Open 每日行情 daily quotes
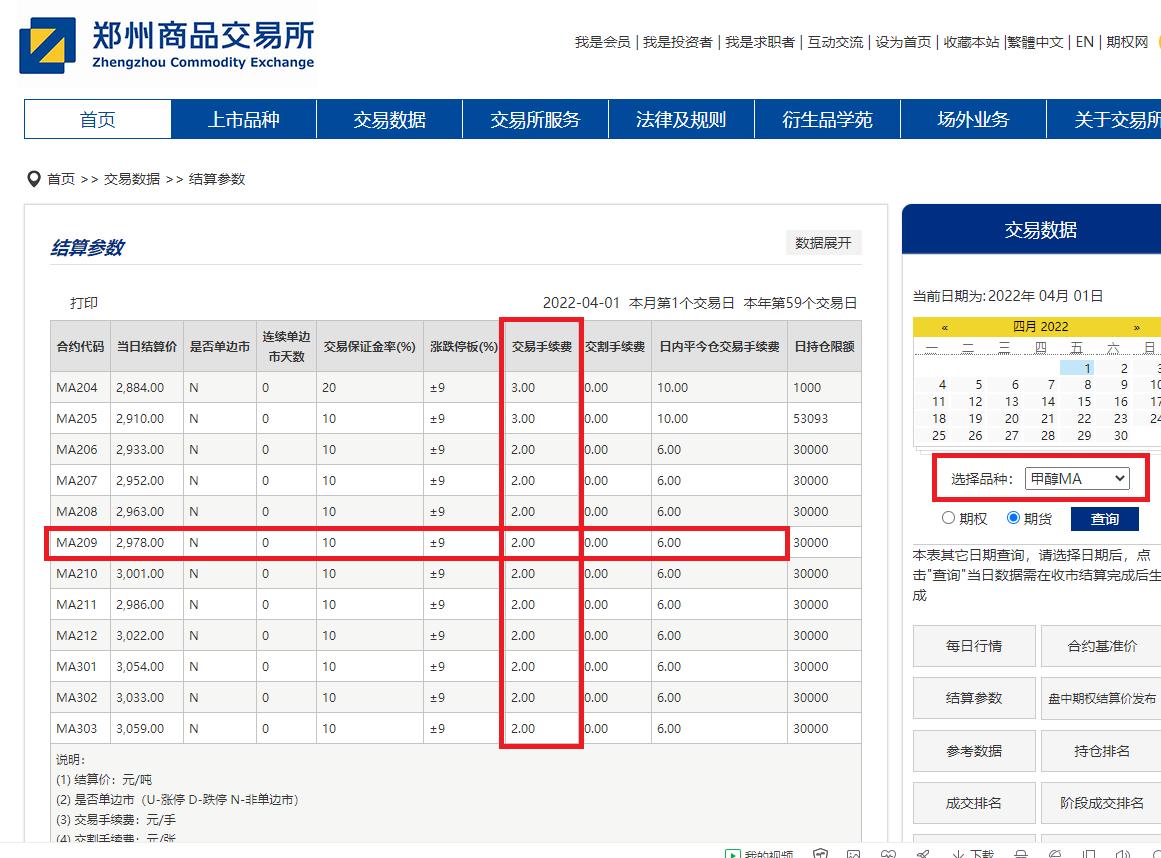Image resolution: width=1161 pixels, height=858 pixels. click(974, 646)
